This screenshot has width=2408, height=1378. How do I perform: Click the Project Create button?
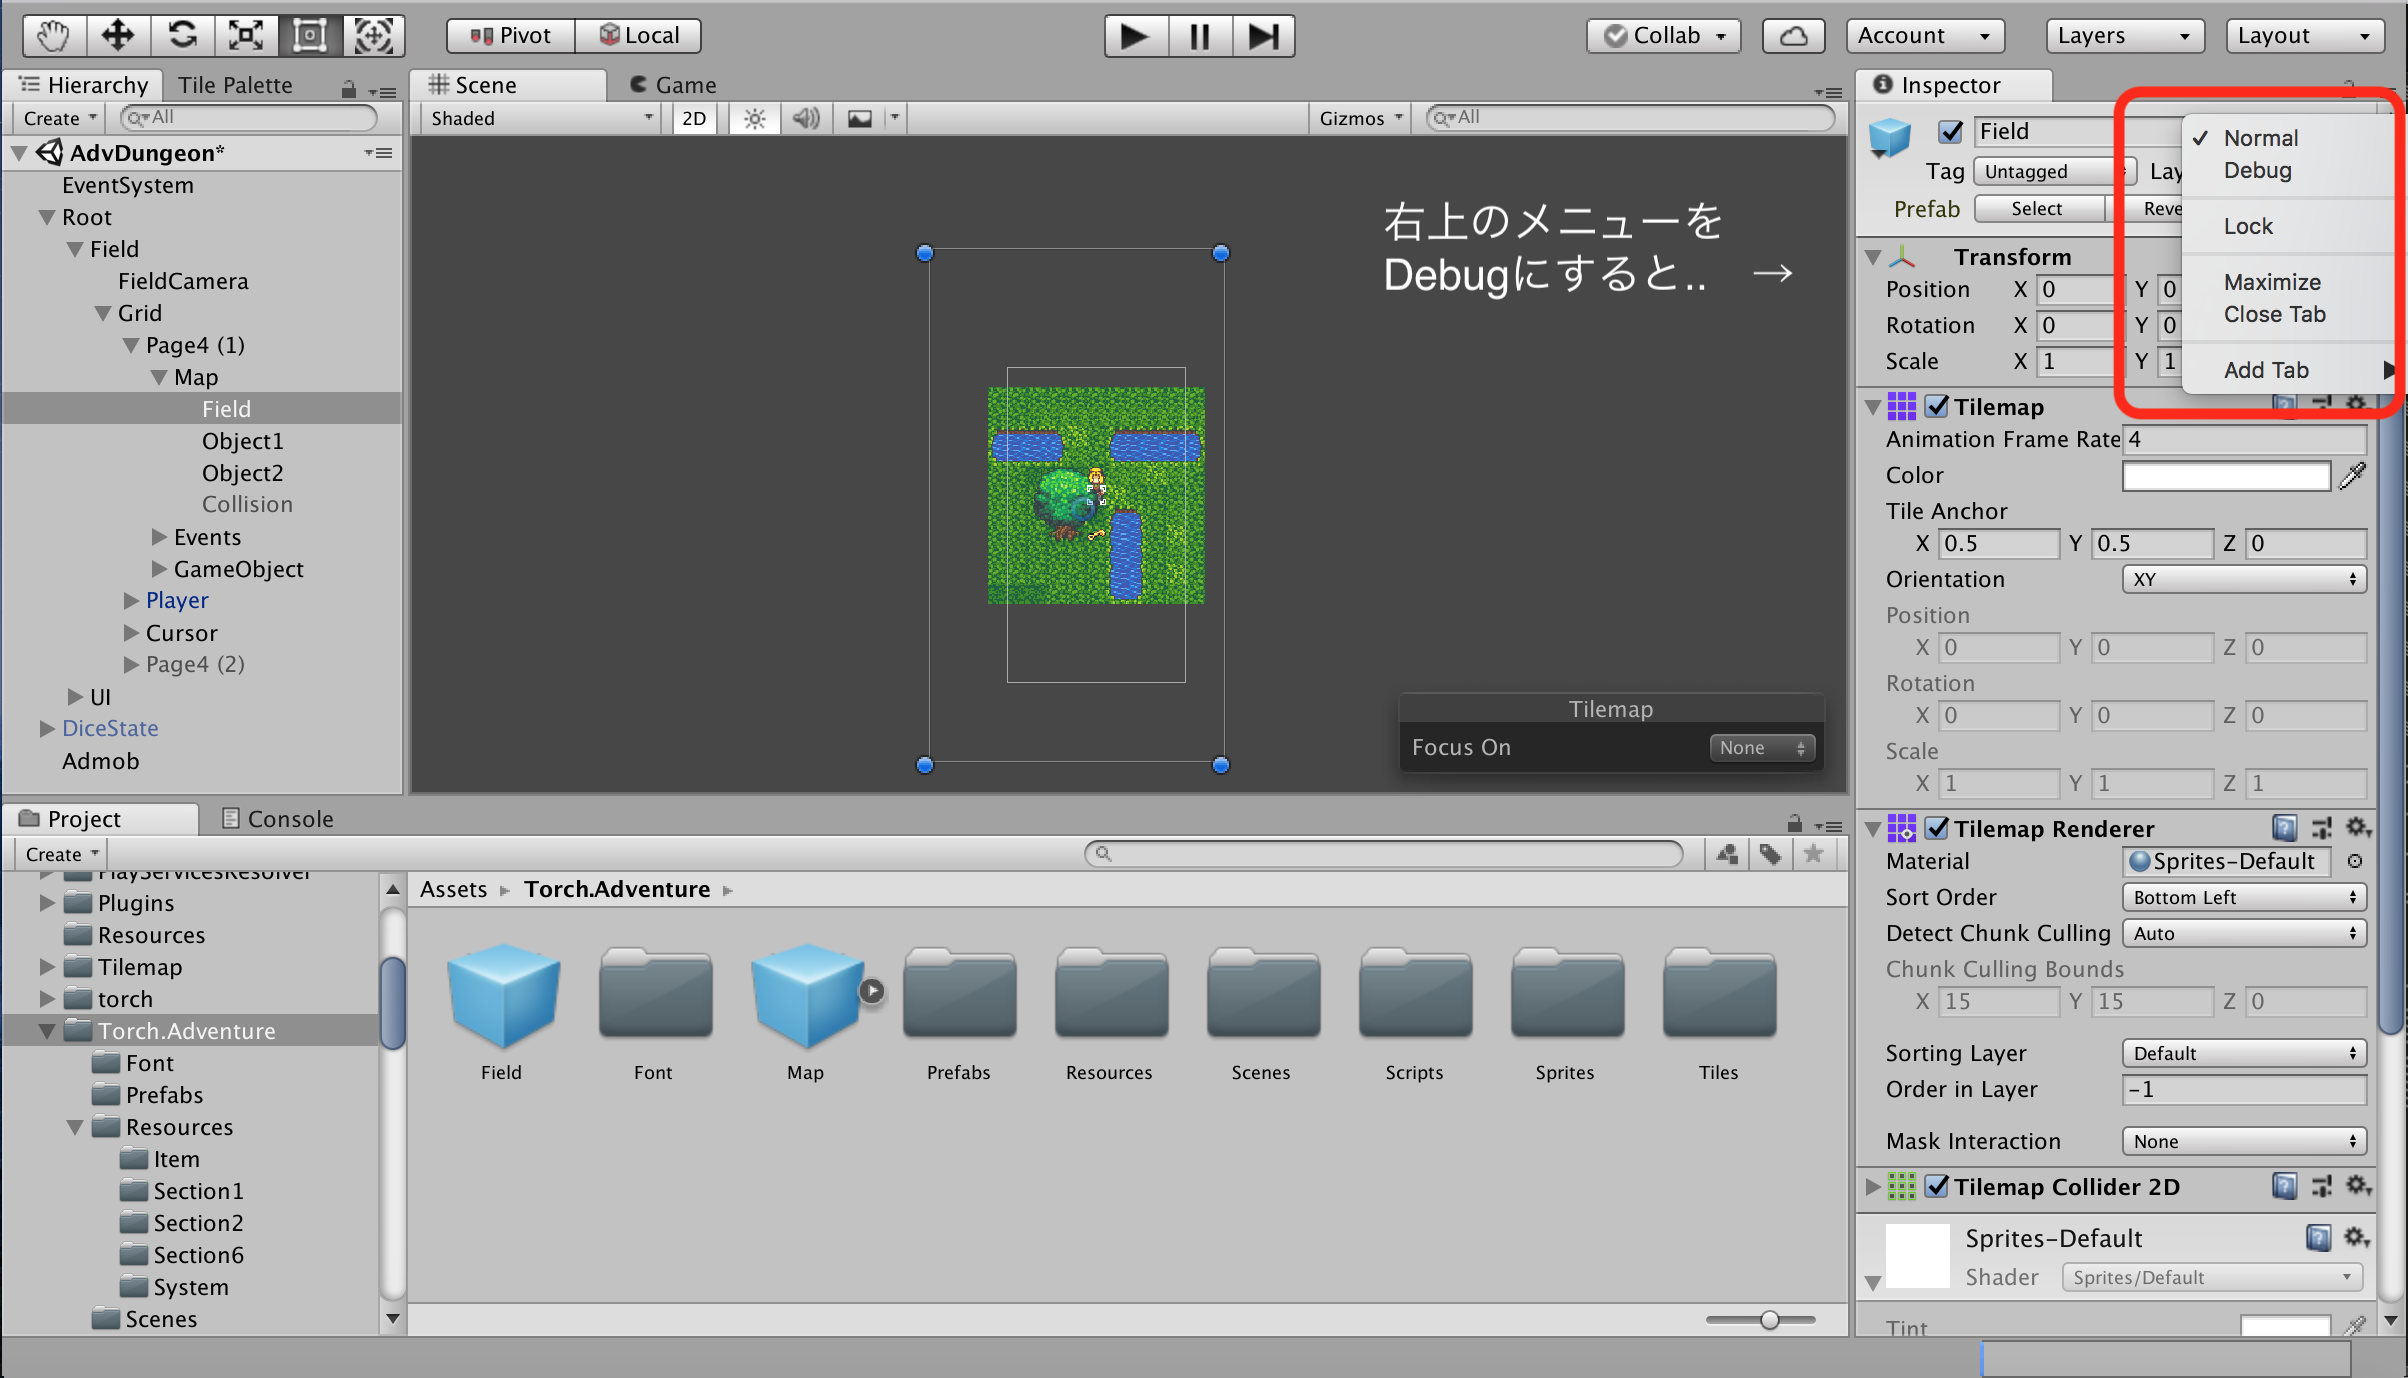pyautogui.click(x=62, y=854)
